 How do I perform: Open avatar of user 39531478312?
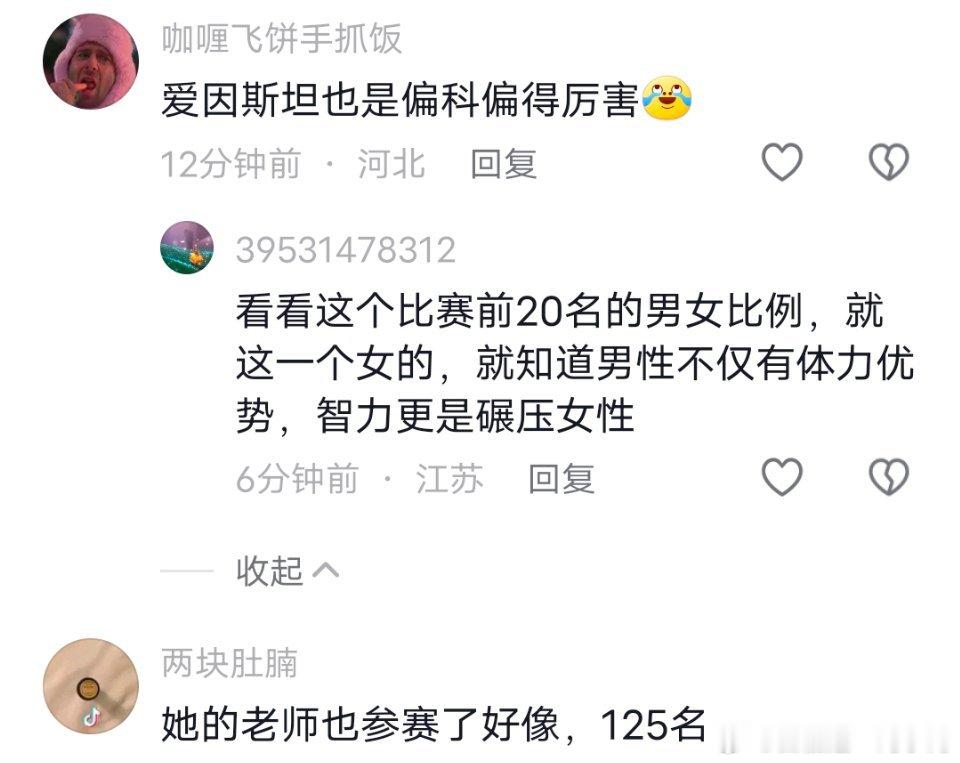pos(187,247)
